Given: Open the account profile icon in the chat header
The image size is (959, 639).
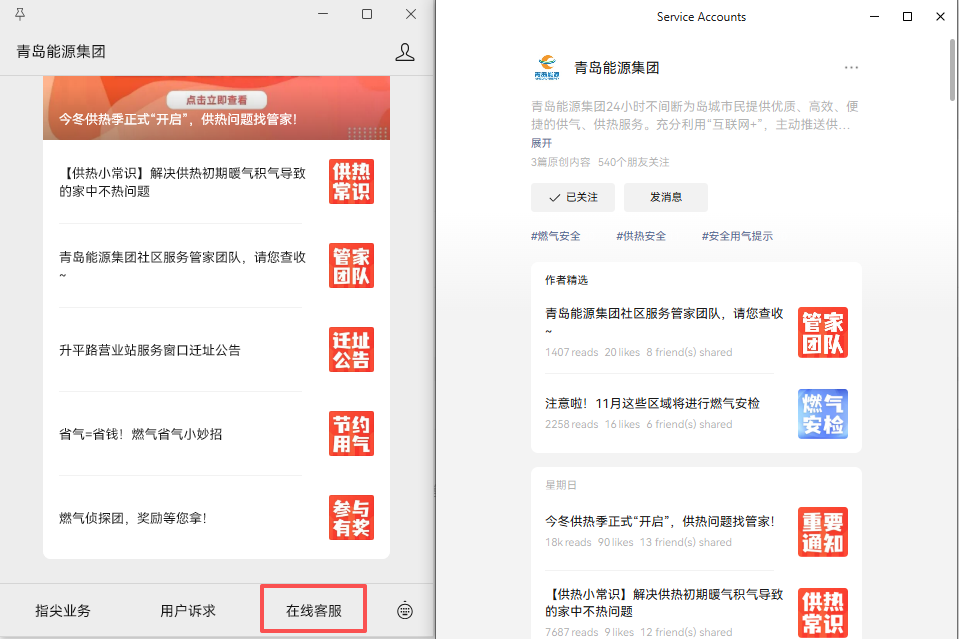Looking at the screenshot, I should [x=404, y=52].
